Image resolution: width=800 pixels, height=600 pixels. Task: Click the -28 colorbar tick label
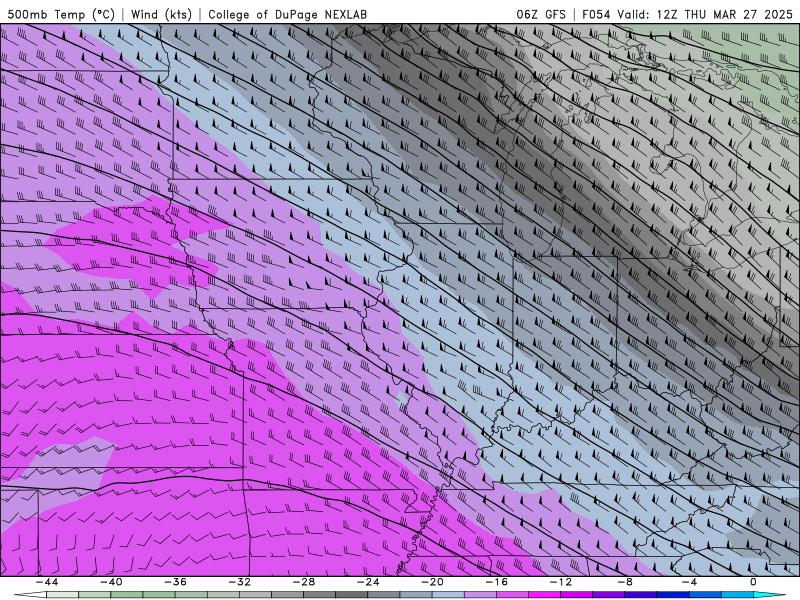304,582
